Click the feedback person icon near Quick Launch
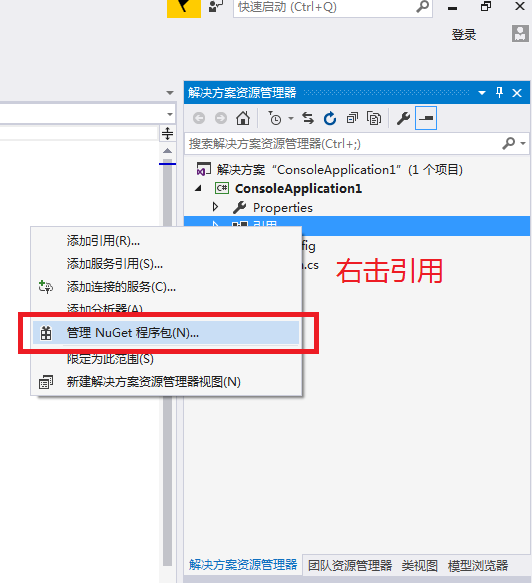This screenshot has height=583, width=532. (x=216, y=6)
